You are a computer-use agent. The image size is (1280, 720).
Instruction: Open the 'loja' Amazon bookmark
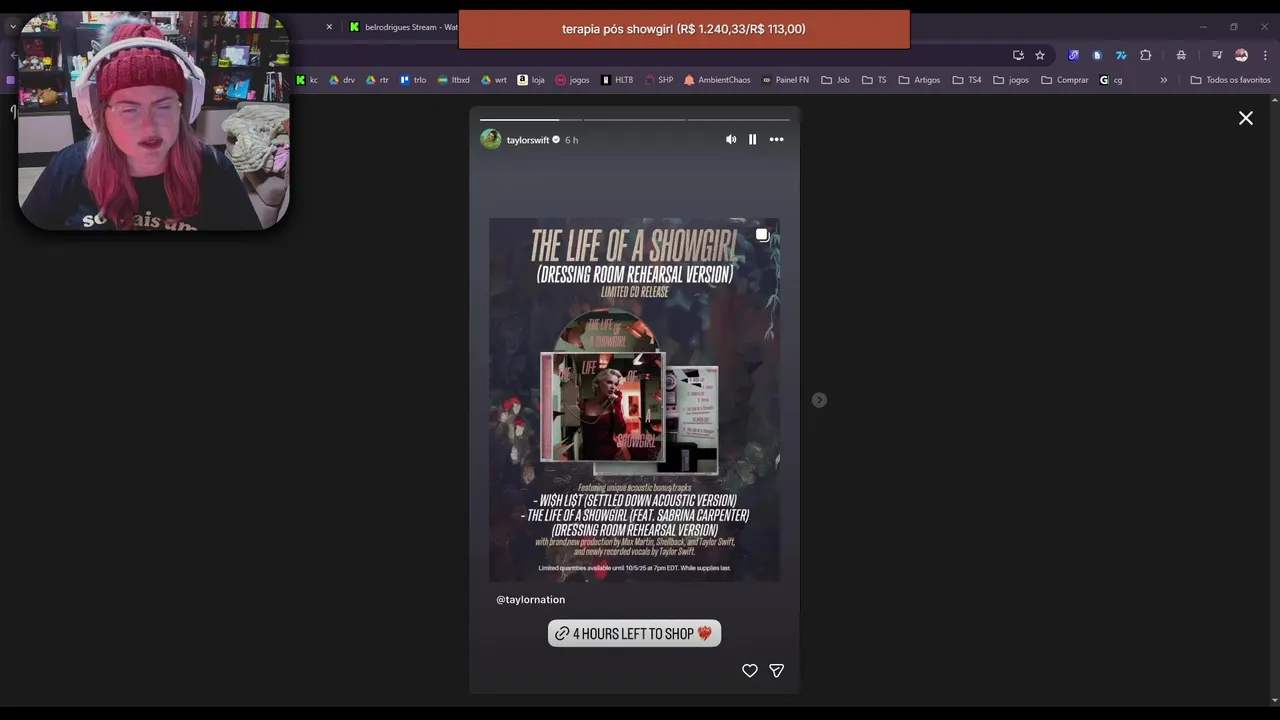click(x=531, y=80)
